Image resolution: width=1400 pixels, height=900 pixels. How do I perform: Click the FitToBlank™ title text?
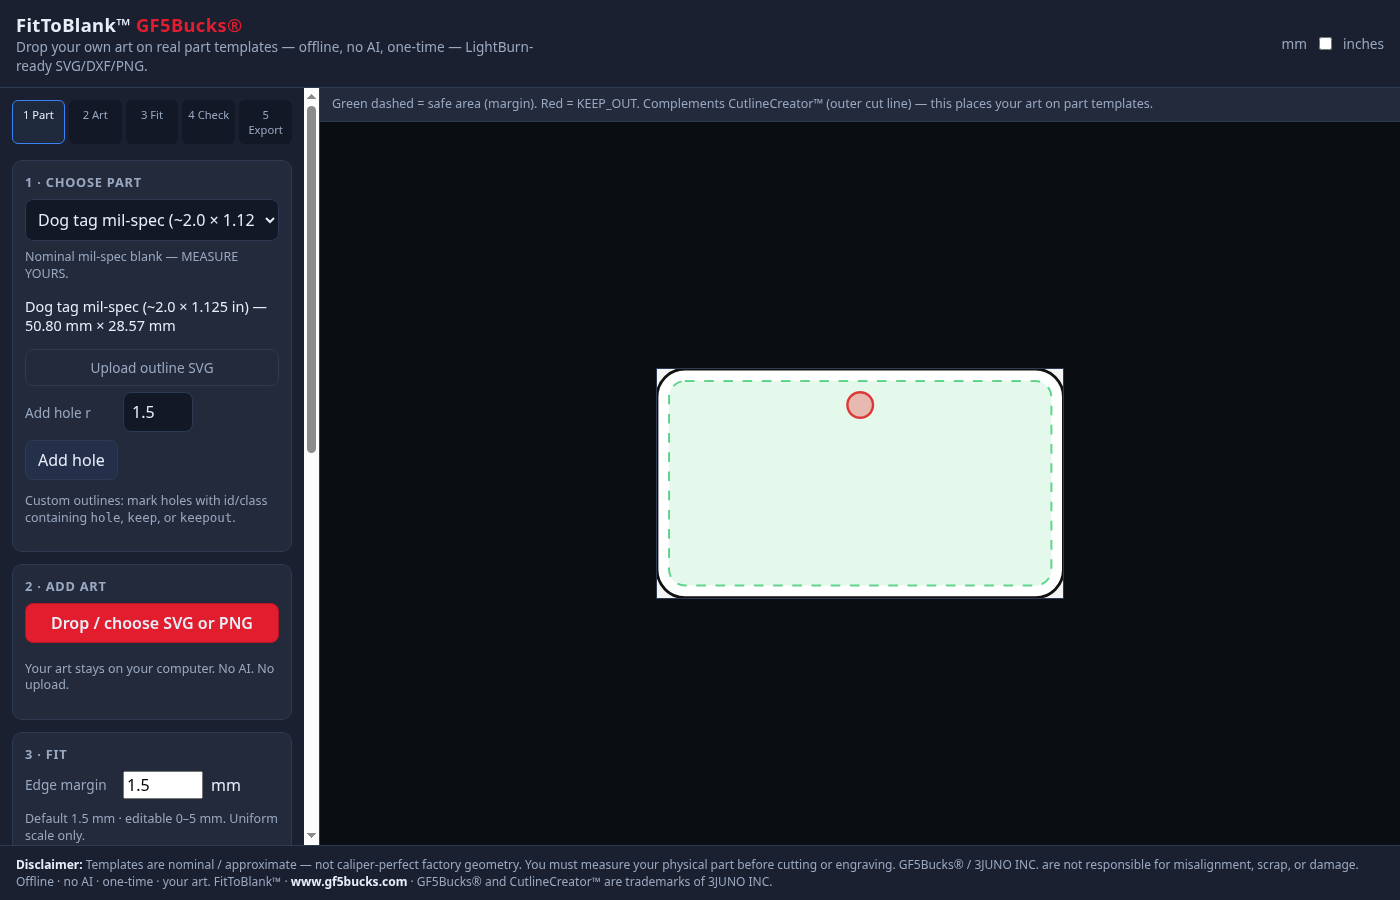tap(73, 26)
